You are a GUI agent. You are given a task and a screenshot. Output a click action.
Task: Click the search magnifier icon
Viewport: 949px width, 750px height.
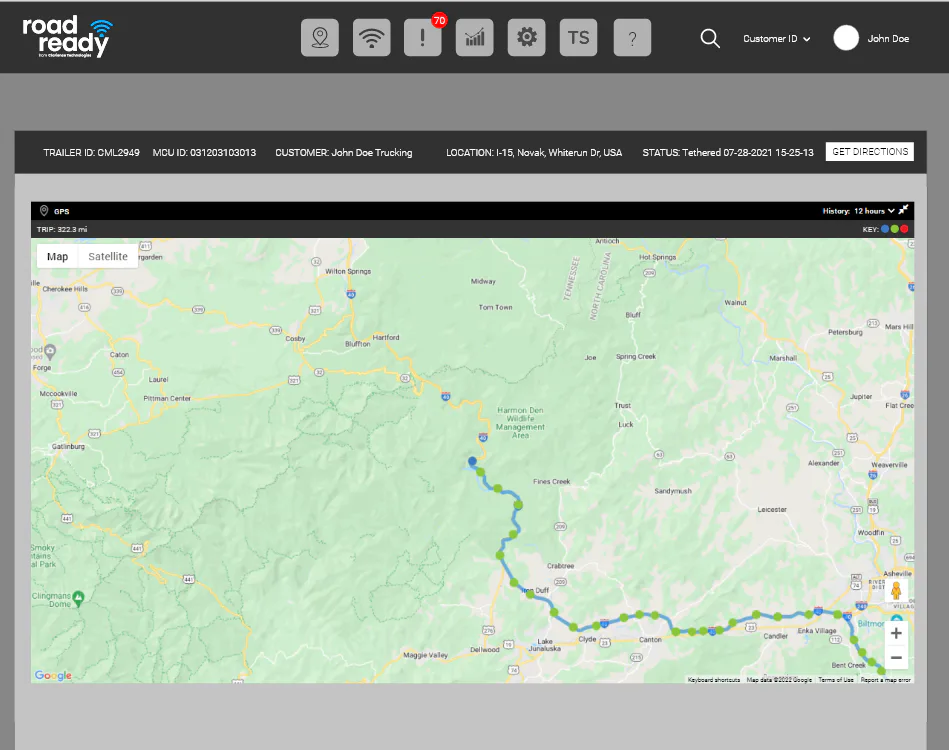[710, 39]
